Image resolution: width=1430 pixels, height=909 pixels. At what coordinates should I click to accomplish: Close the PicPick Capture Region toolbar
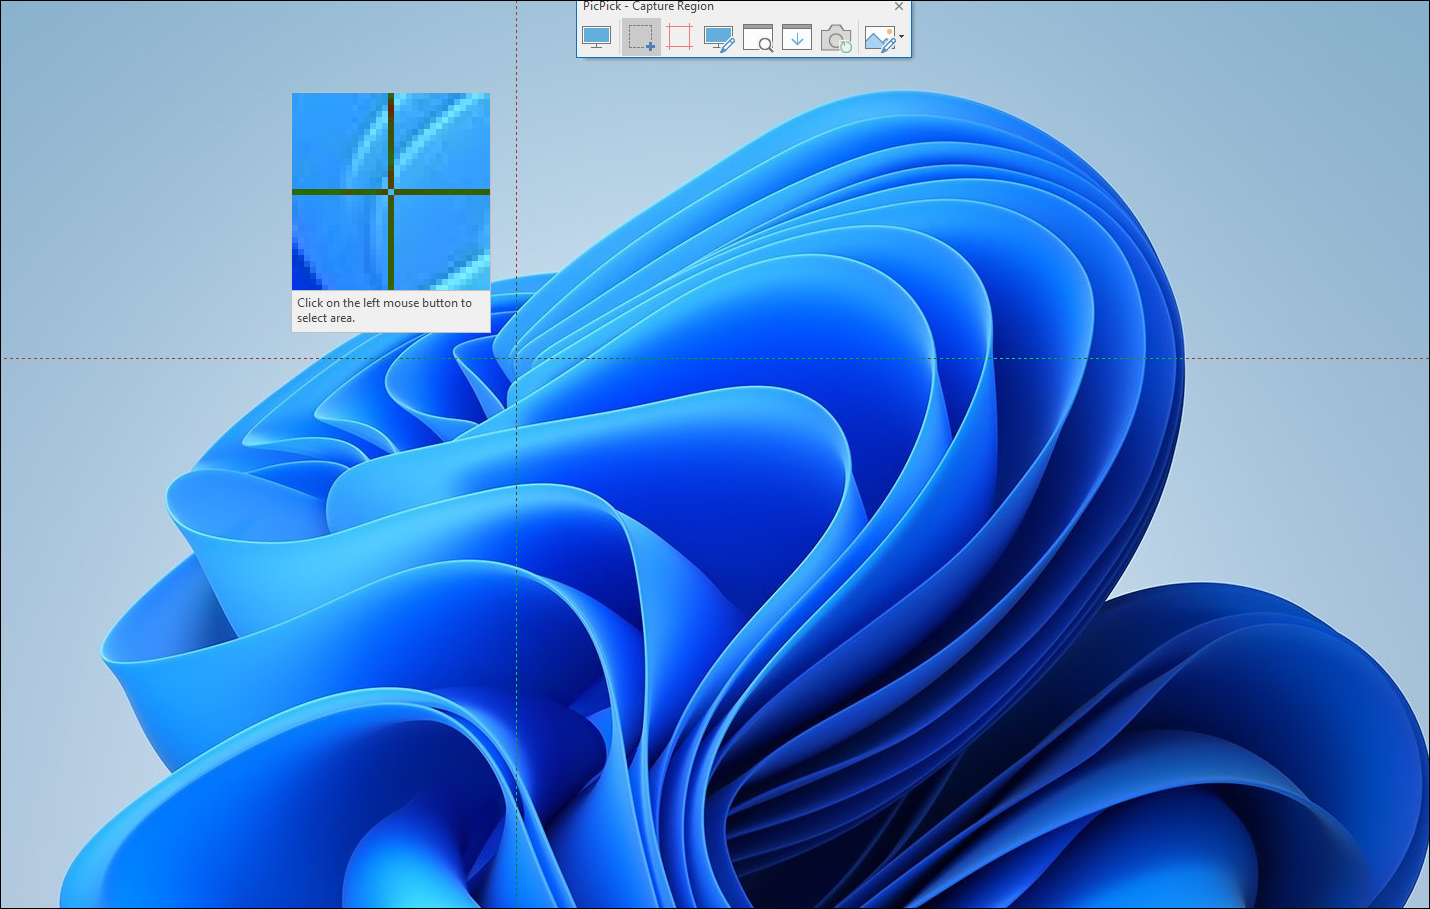click(x=899, y=6)
